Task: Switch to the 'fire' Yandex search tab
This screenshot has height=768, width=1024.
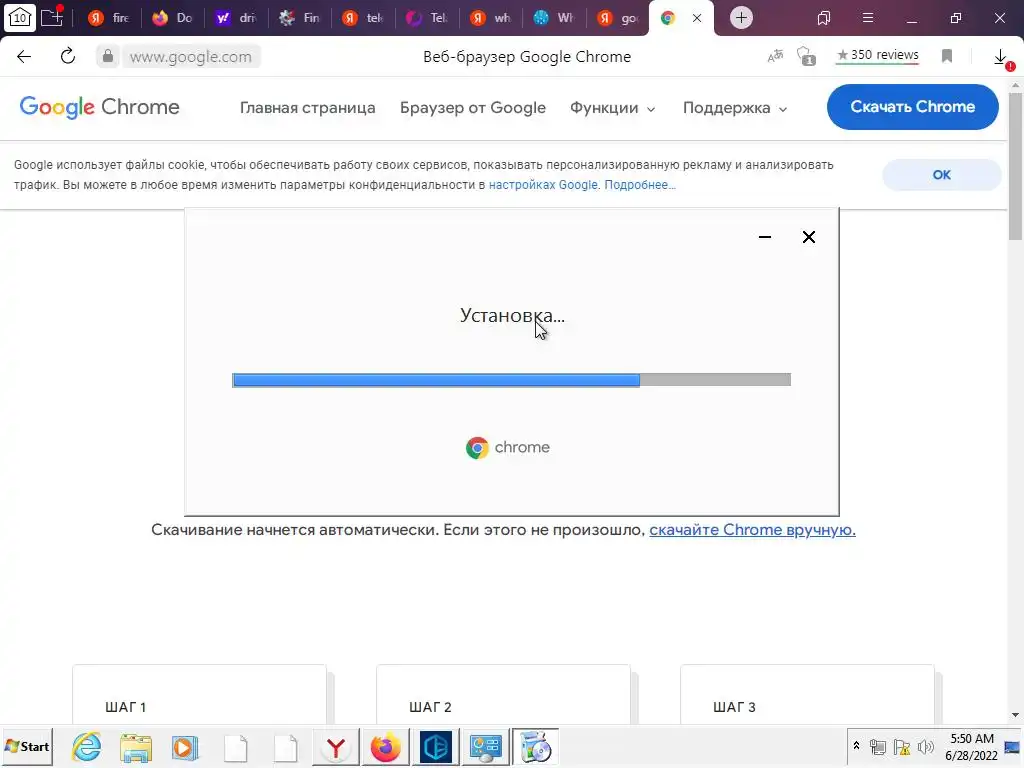Action: tap(108, 18)
